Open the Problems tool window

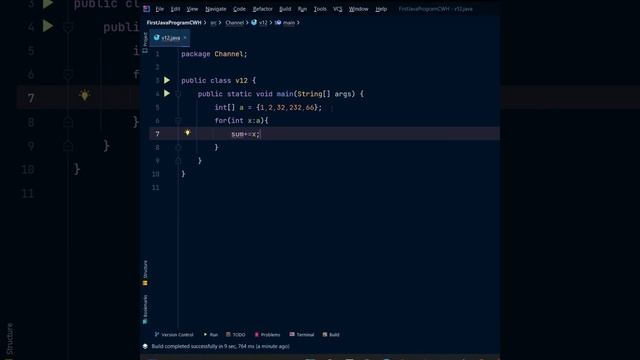(x=267, y=335)
